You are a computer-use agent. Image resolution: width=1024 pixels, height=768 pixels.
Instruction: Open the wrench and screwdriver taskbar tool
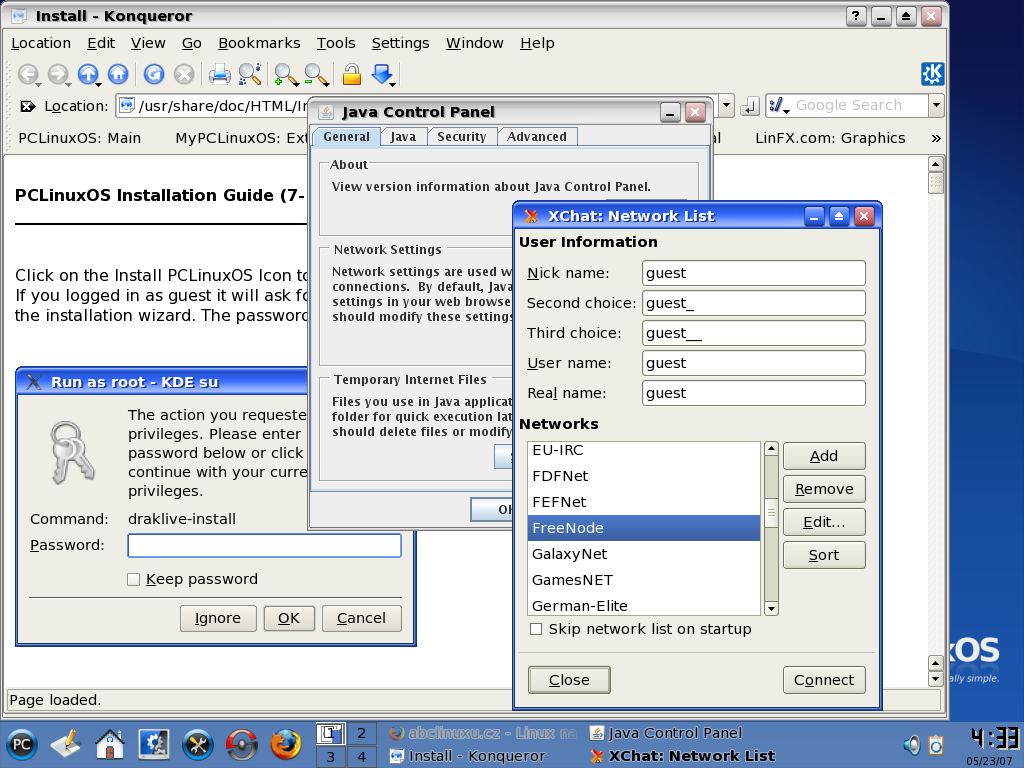tap(197, 744)
